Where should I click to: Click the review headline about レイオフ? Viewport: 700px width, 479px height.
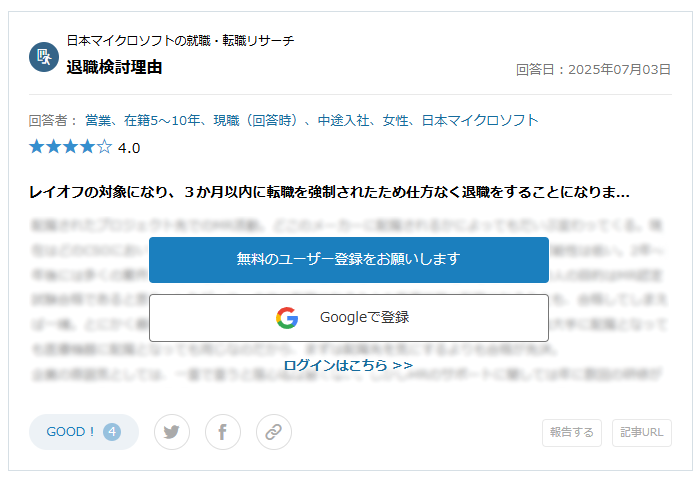tap(329, 192)
